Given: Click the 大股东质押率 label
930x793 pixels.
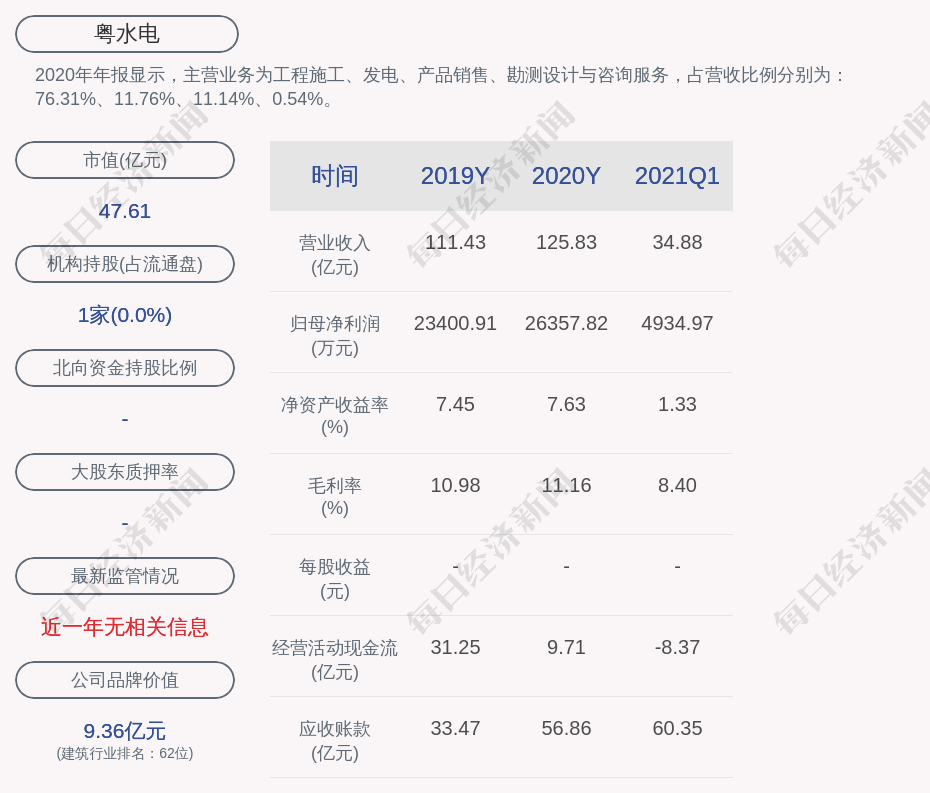Looking at the screenshot, I should tap(125, 472).
